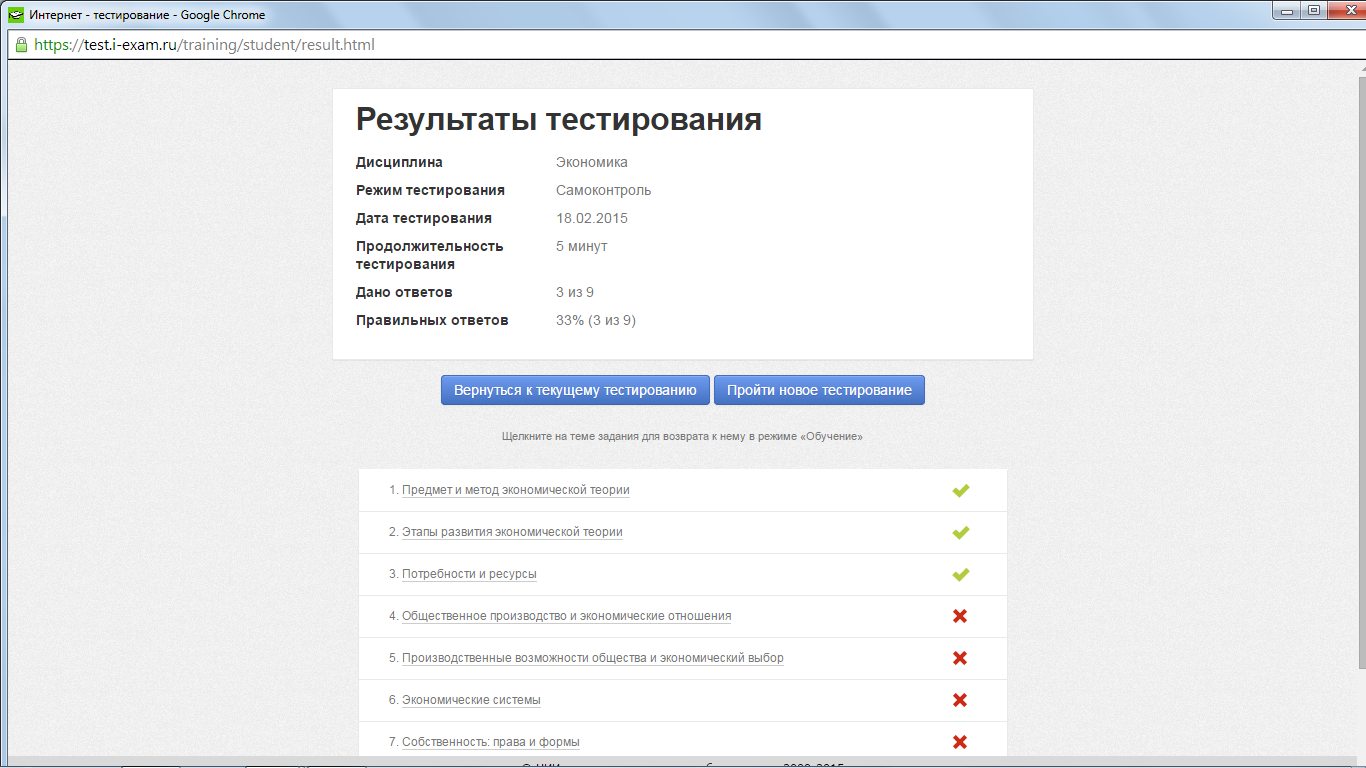
Task: Click the green checkmark beside Этапы развития экономической теории
Action: pyautogui.click(x=961, y=533)
